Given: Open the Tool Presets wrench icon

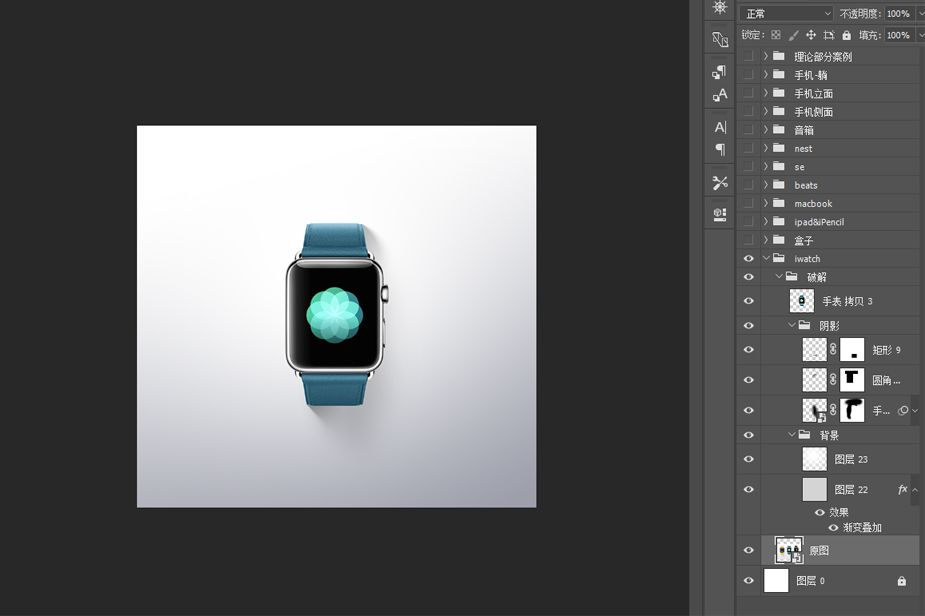Looking at the screenshot, I should click(720, 183).
